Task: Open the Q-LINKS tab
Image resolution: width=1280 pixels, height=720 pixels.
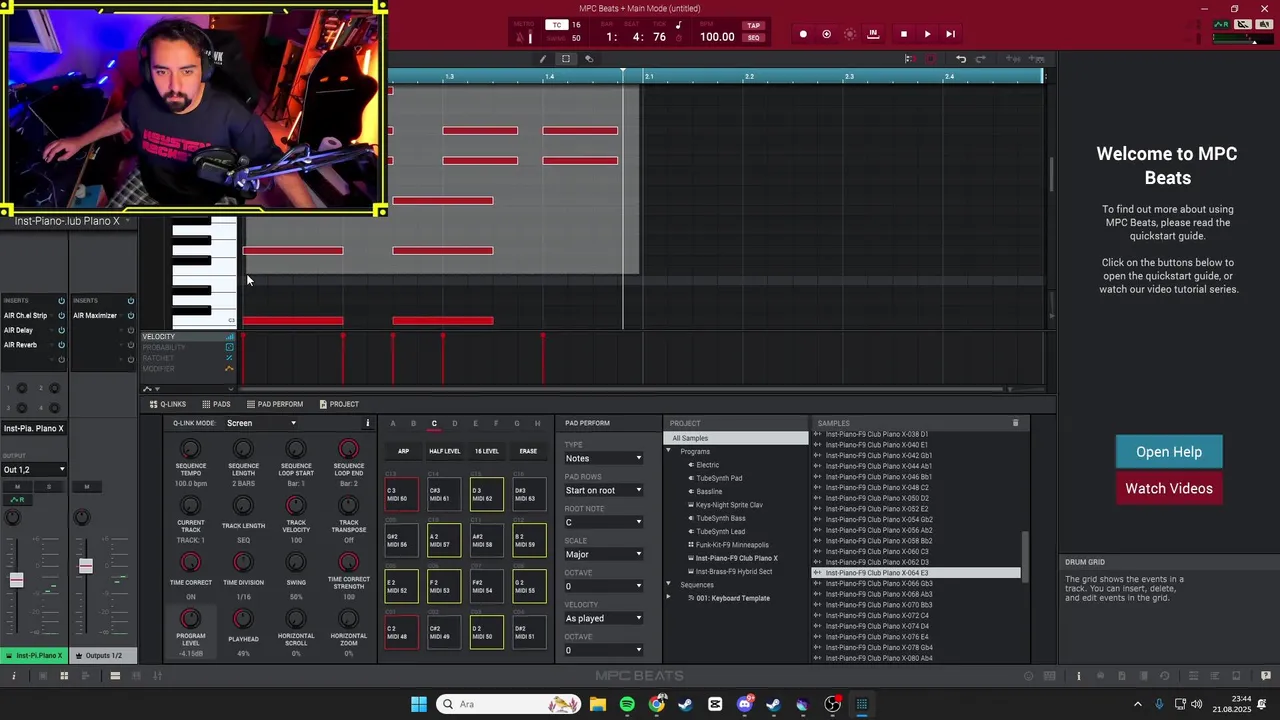Action: coord(168,404)
